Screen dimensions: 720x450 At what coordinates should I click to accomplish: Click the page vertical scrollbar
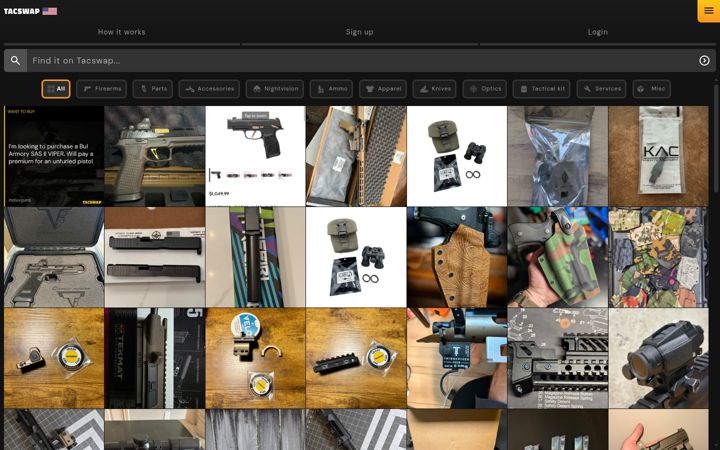pos(717,138)
